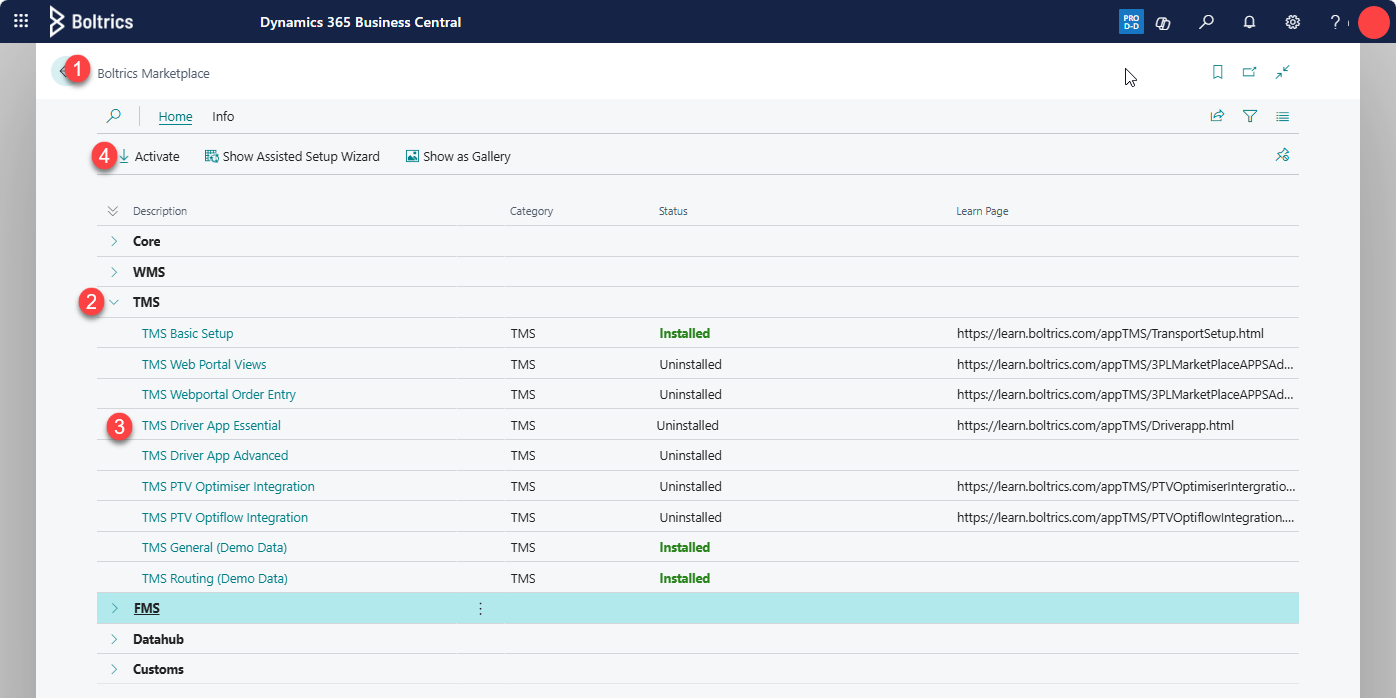This screenshot has height=698, width=1396.
Task: Open the PROD environment badge
Action: click(x=1131, y=22)
